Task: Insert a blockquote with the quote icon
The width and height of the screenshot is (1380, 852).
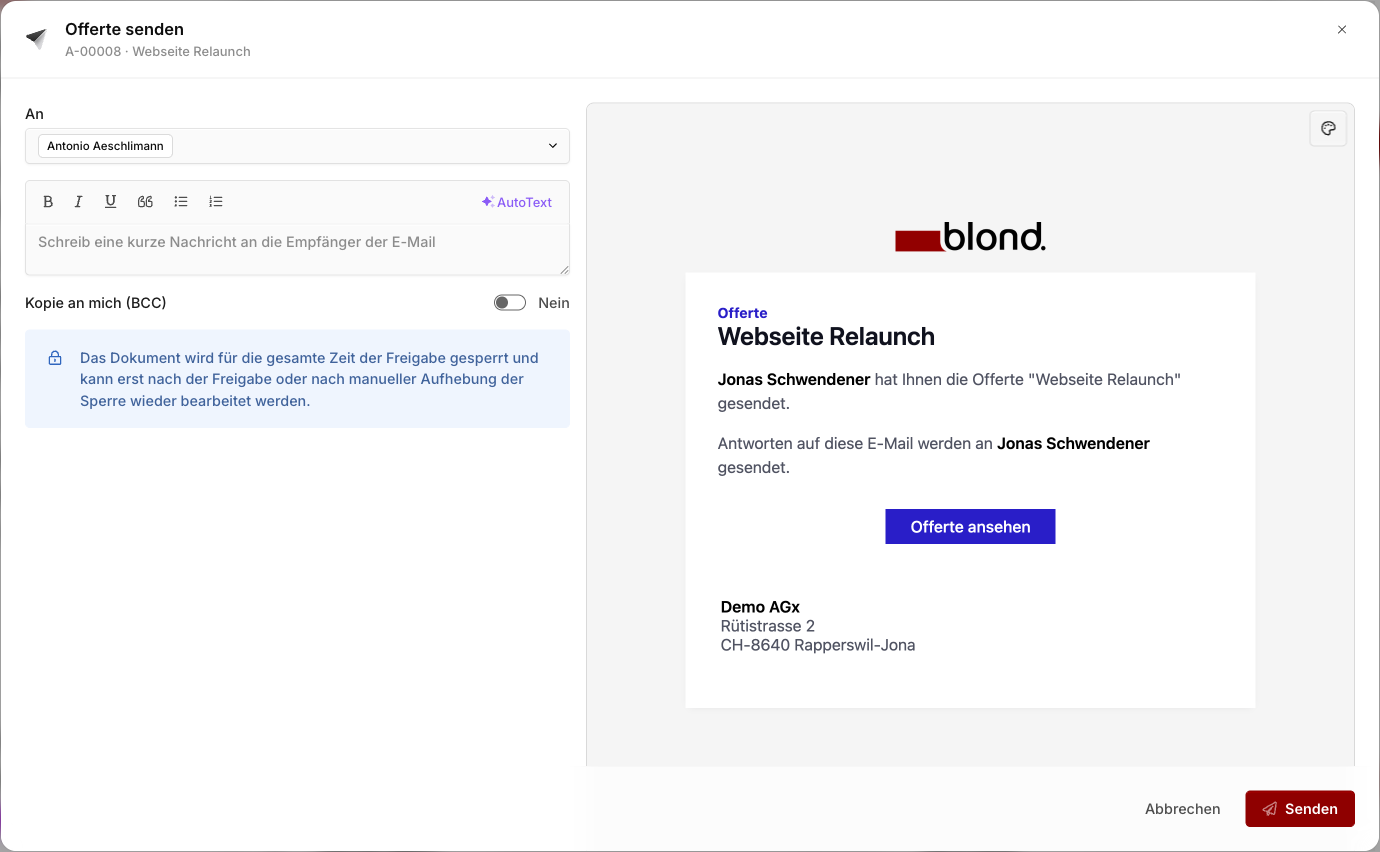Action: pos(145,202)
